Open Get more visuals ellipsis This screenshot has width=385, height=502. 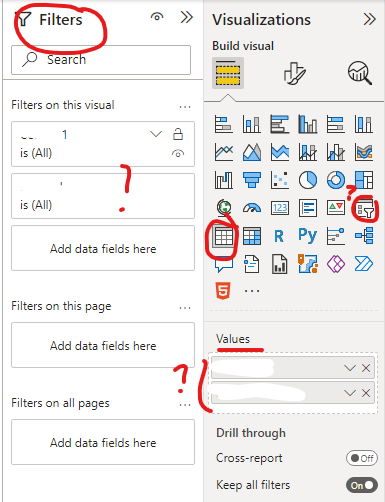point(252,291)
